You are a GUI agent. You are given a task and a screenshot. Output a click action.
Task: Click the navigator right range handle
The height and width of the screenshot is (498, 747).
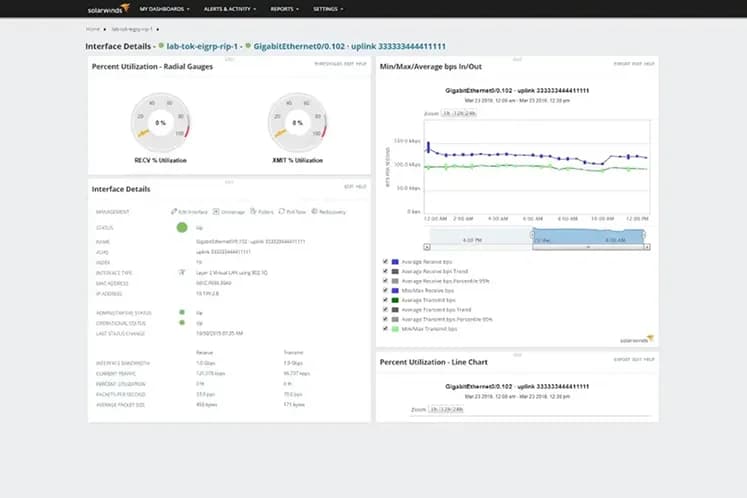[644, 235]
